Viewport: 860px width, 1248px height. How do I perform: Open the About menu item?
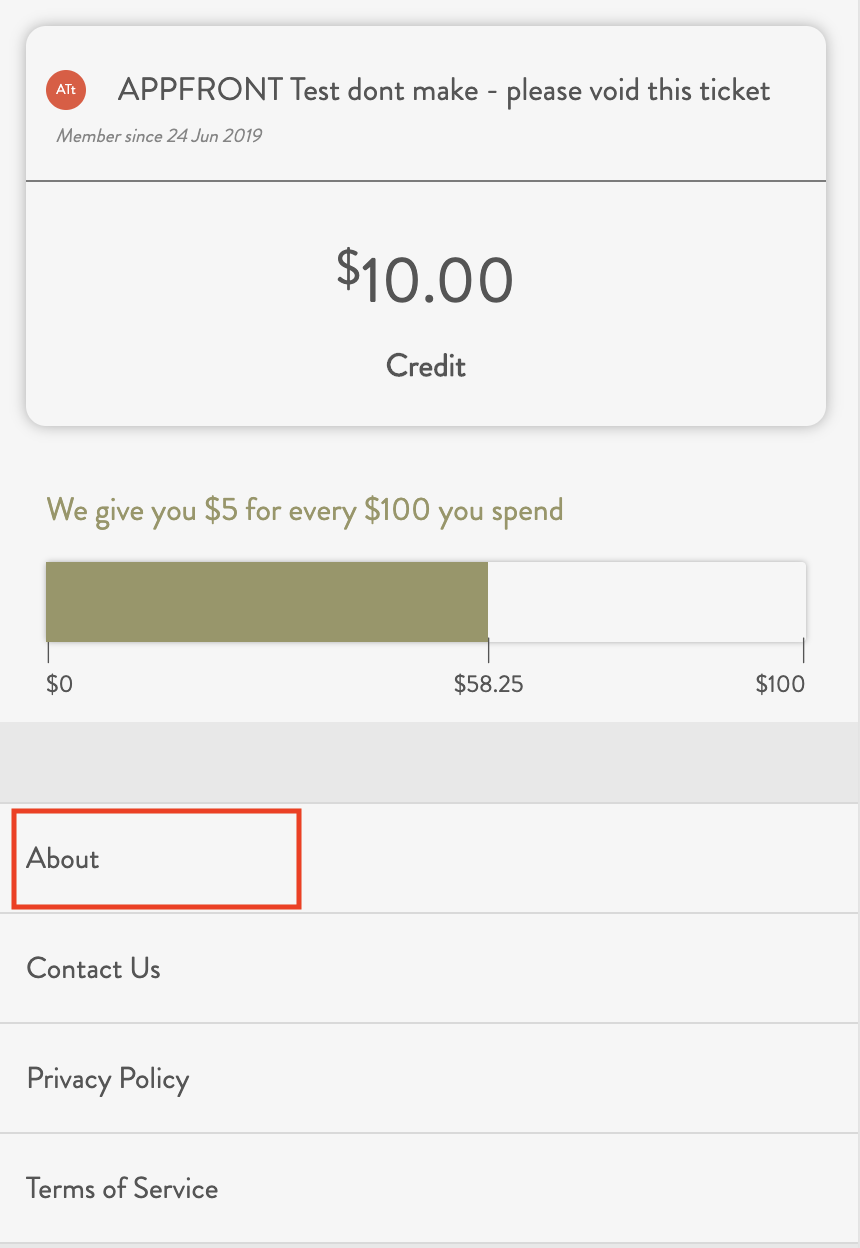(x=430, y=858)
